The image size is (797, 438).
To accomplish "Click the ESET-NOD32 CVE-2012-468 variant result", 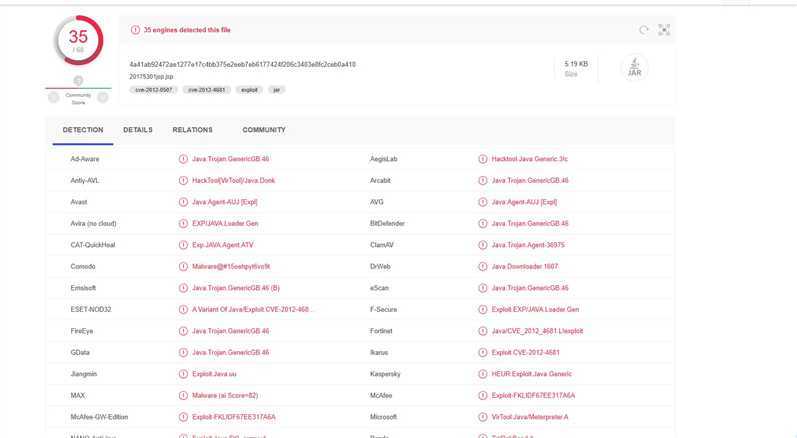I will tap(252, 309).
